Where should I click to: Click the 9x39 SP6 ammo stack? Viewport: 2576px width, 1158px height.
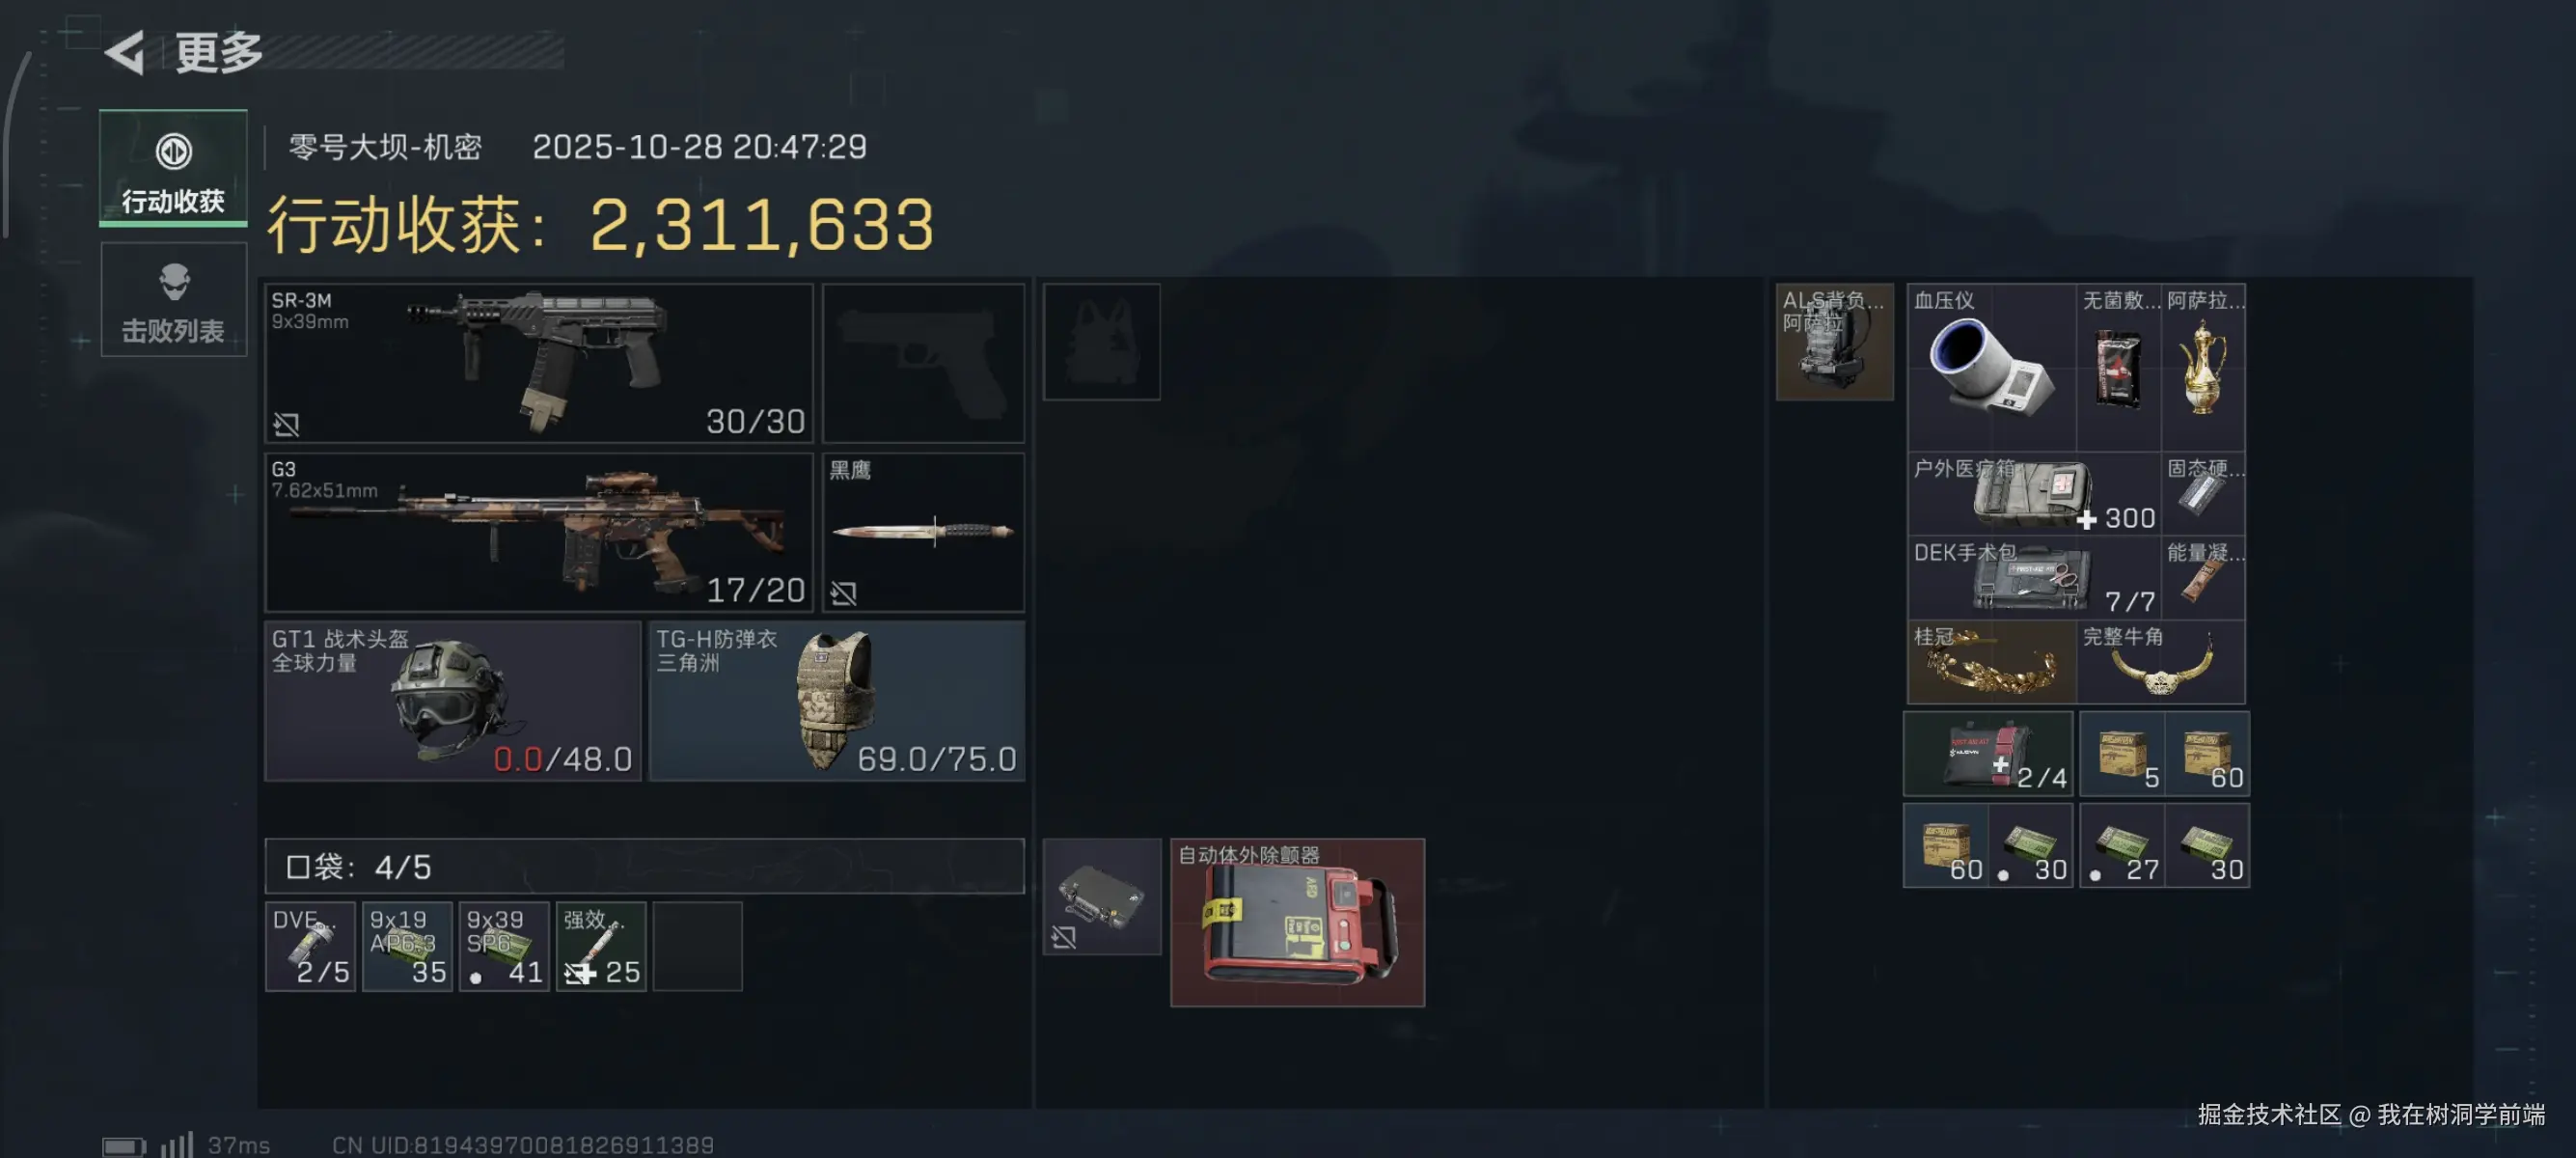[x=504, y=946]
